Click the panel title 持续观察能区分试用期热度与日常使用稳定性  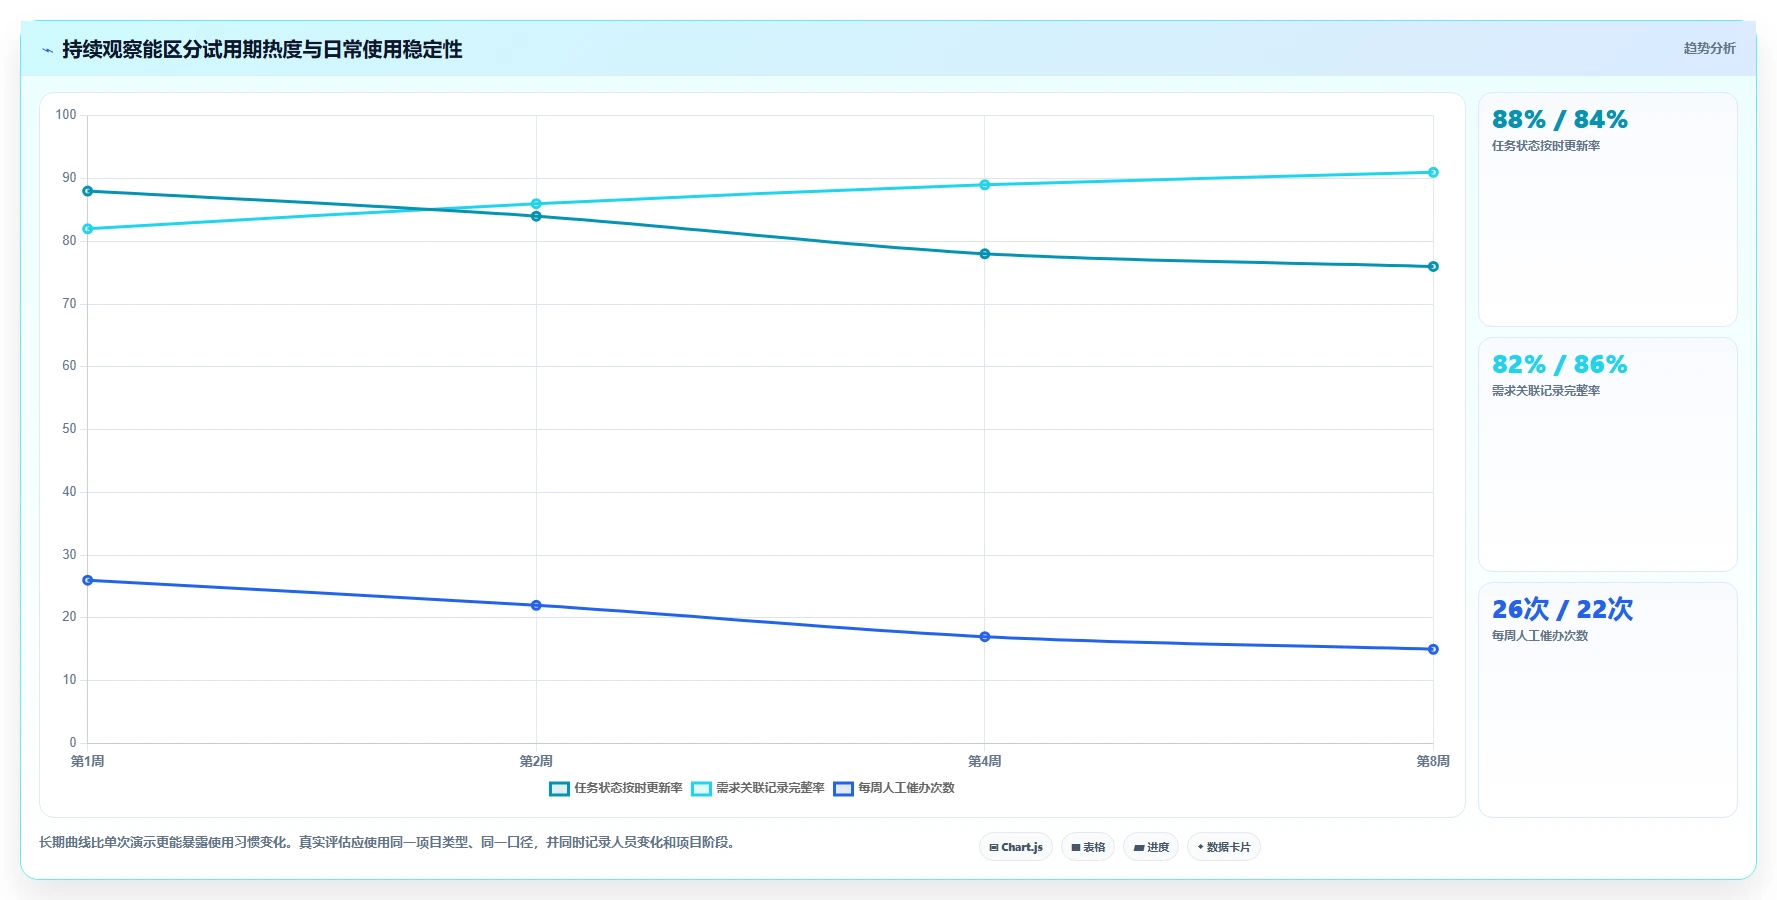coord(262,50)
